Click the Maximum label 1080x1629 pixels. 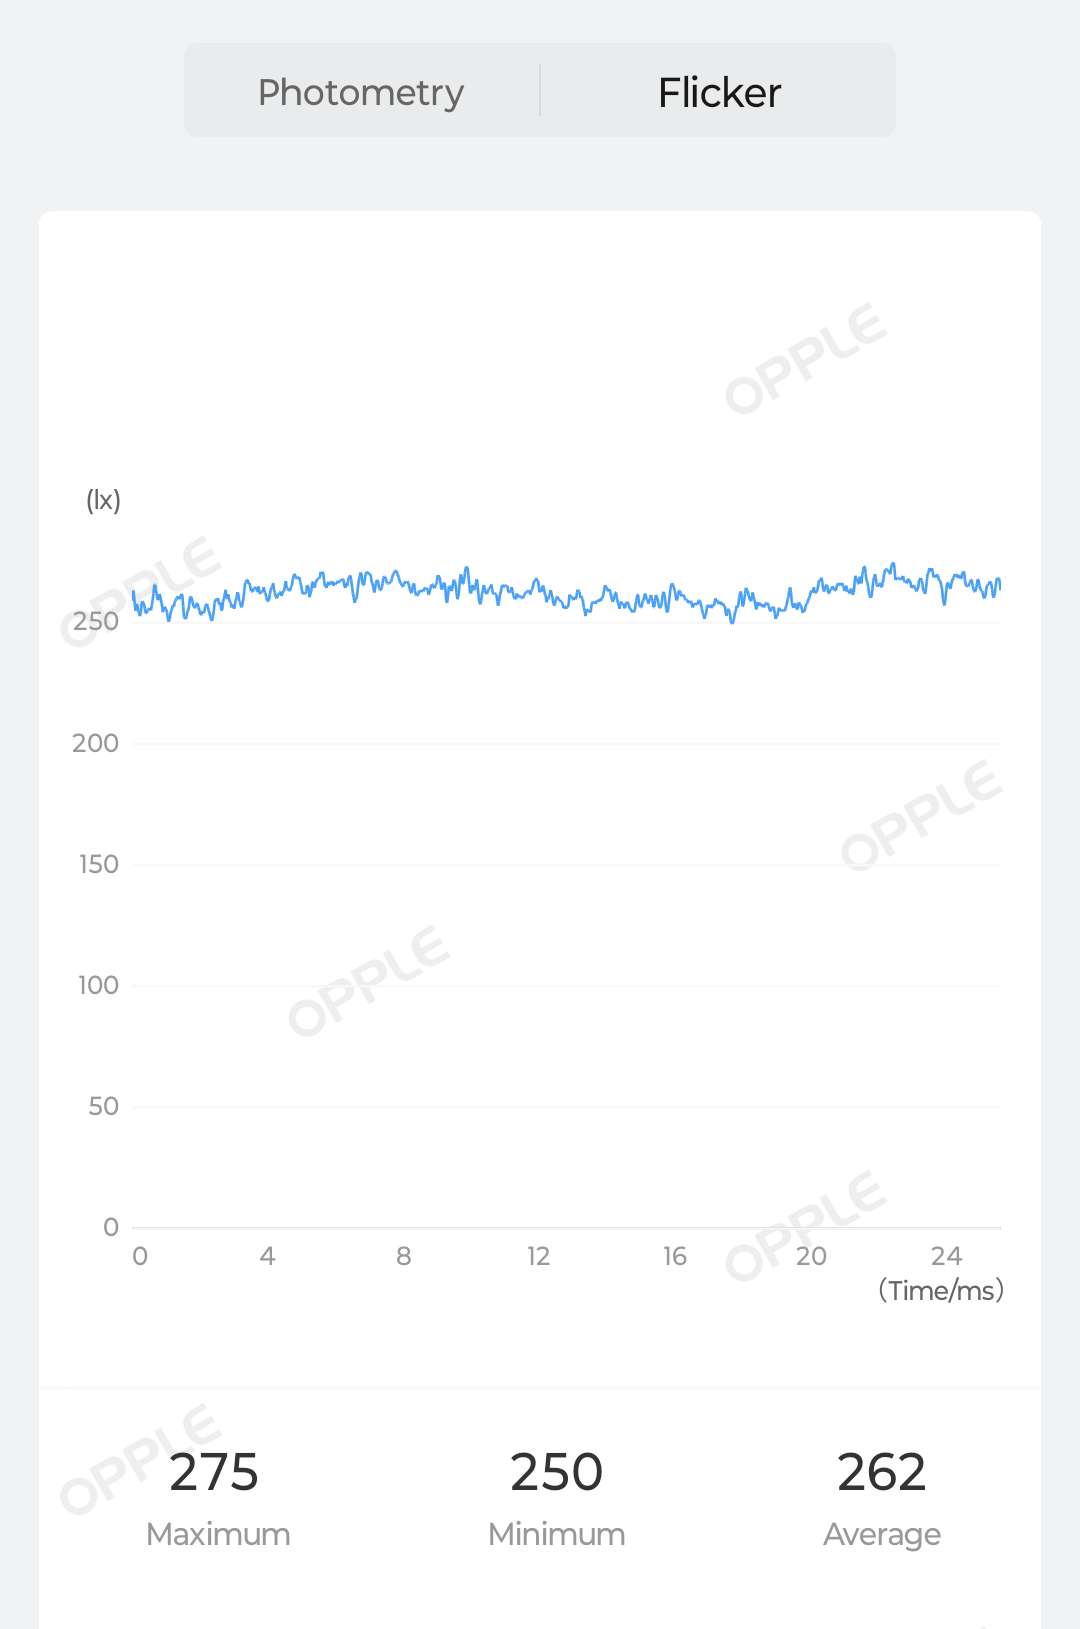218,1534
